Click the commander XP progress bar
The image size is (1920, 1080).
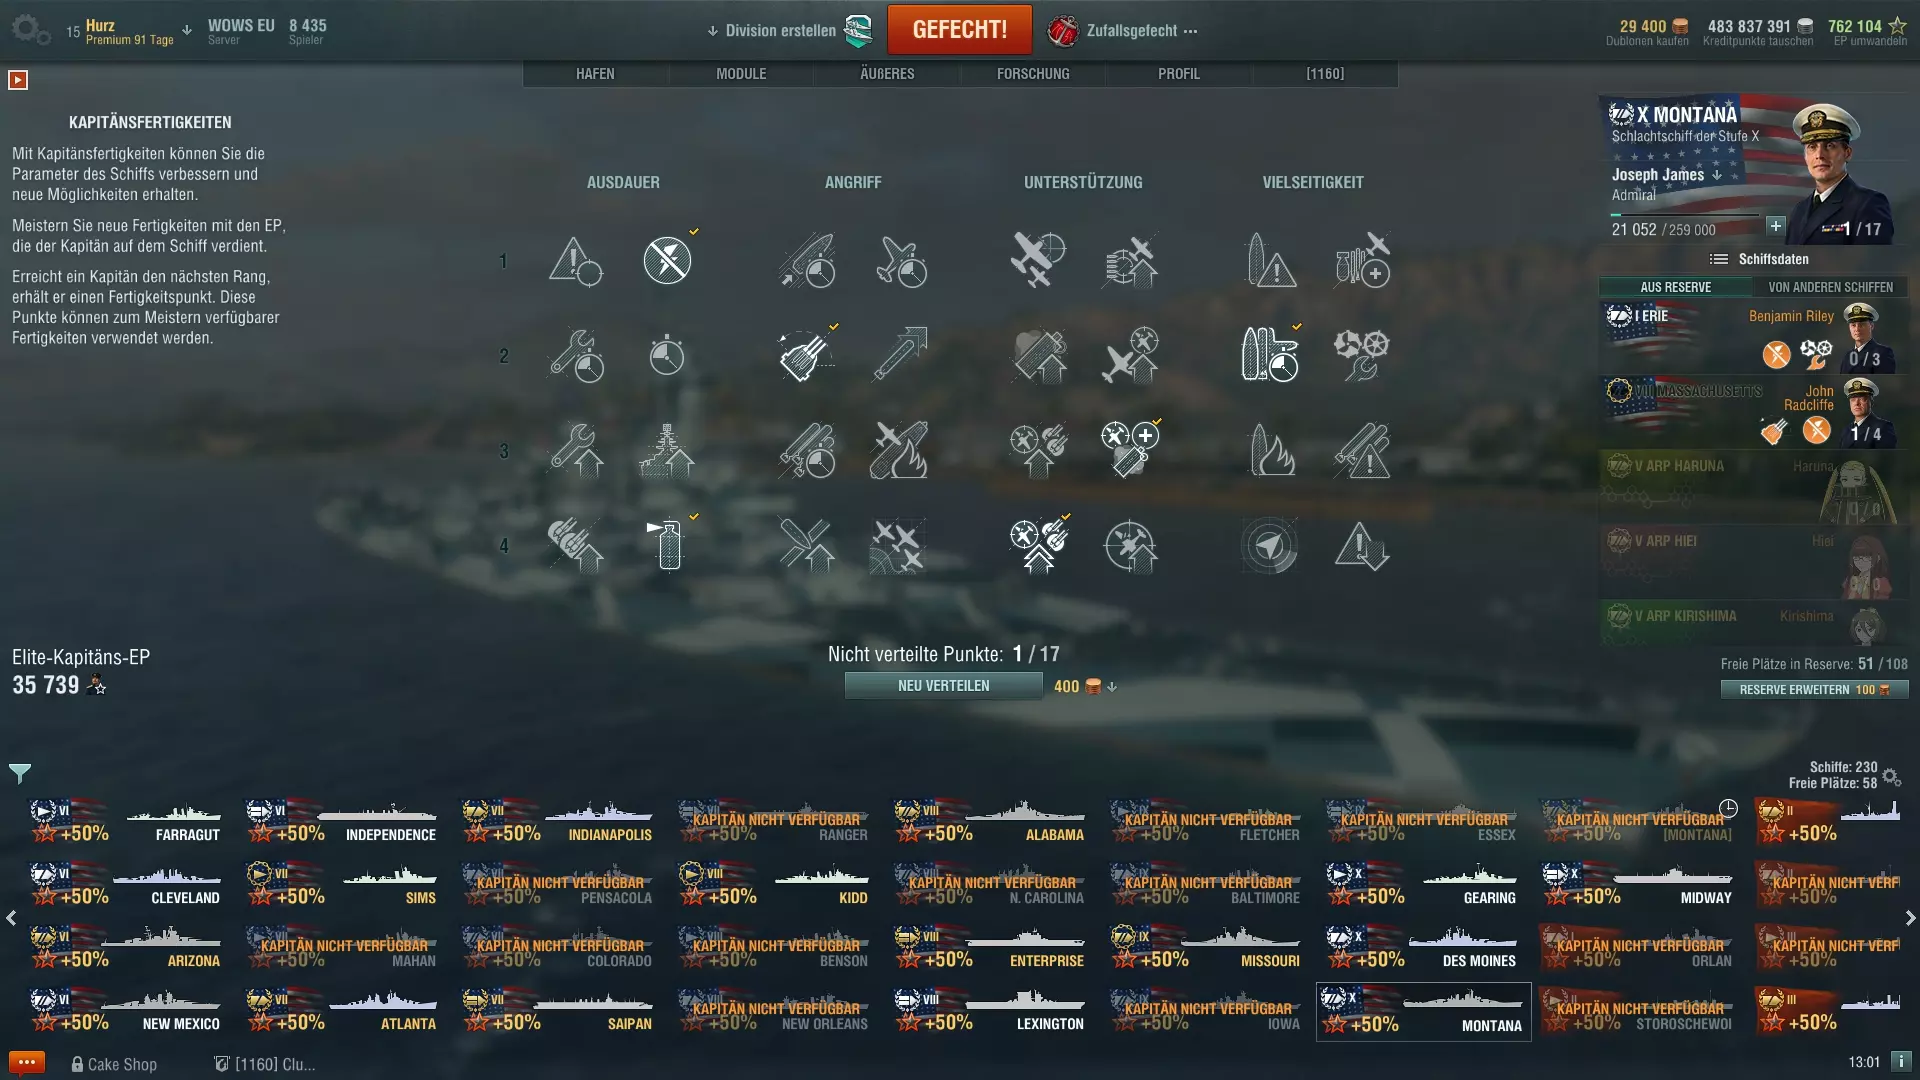click(1685, 215)
